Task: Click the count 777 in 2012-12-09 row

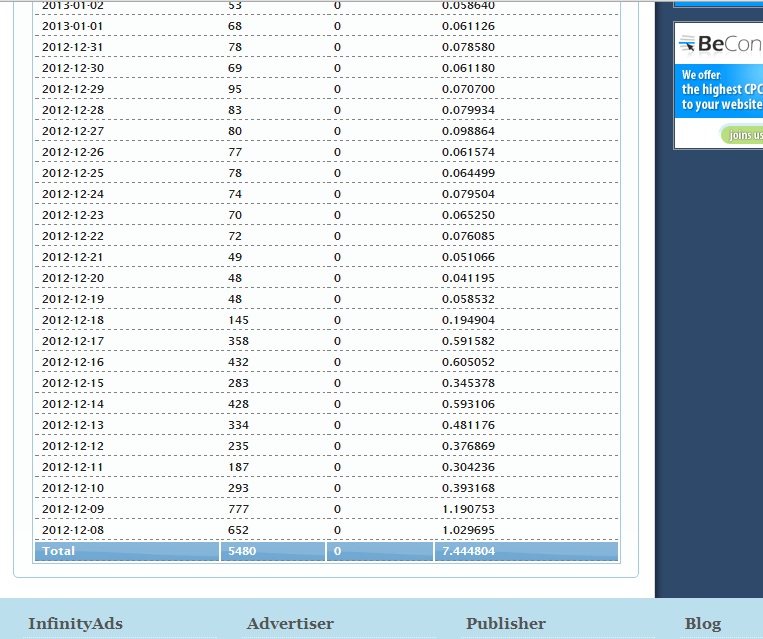Action: point(238,509)
